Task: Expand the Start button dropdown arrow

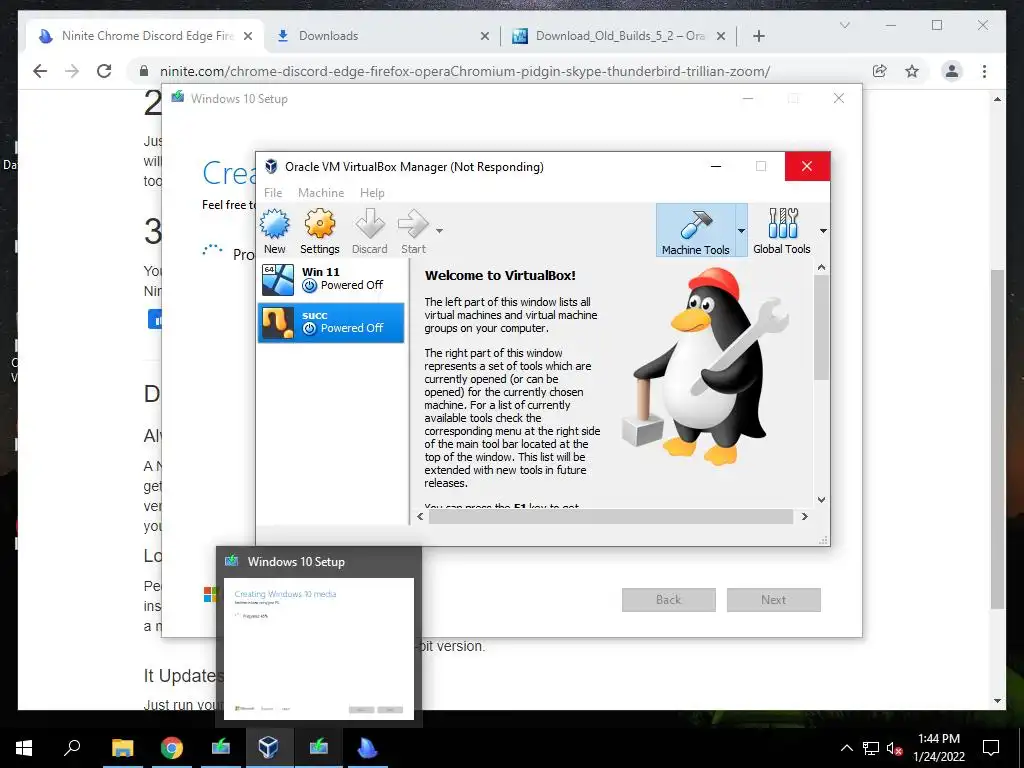Action: pyautogui.click(x=440, y=231)
